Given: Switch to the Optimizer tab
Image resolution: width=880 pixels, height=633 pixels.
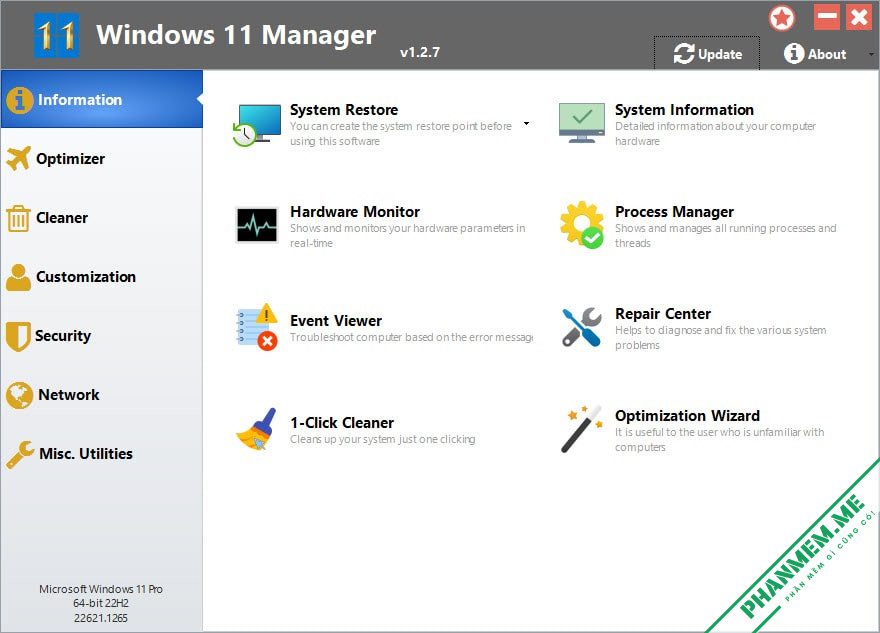Looking at the screenshot, I should [102, 159].
